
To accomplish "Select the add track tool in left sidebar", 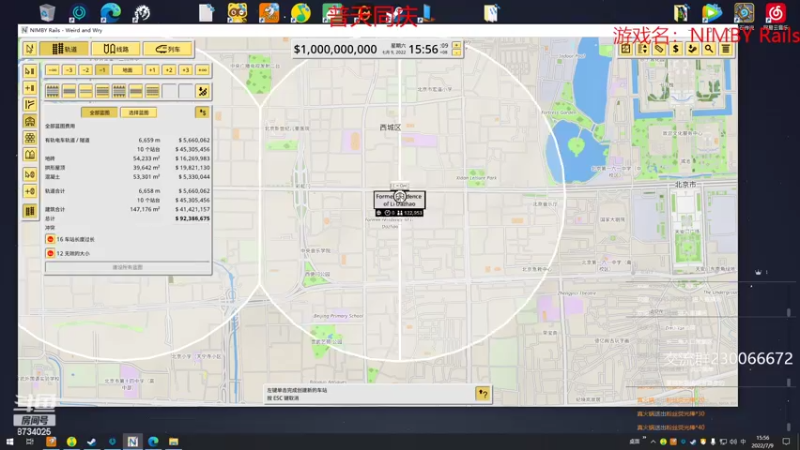I will (x=30, y=88).
